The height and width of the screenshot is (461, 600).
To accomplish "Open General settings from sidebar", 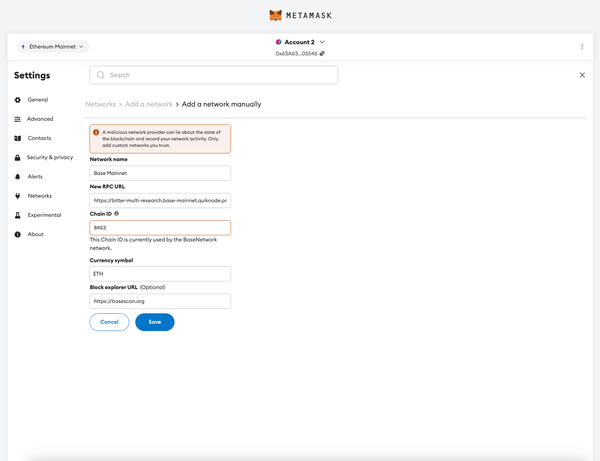I will (x=38, y=100).
